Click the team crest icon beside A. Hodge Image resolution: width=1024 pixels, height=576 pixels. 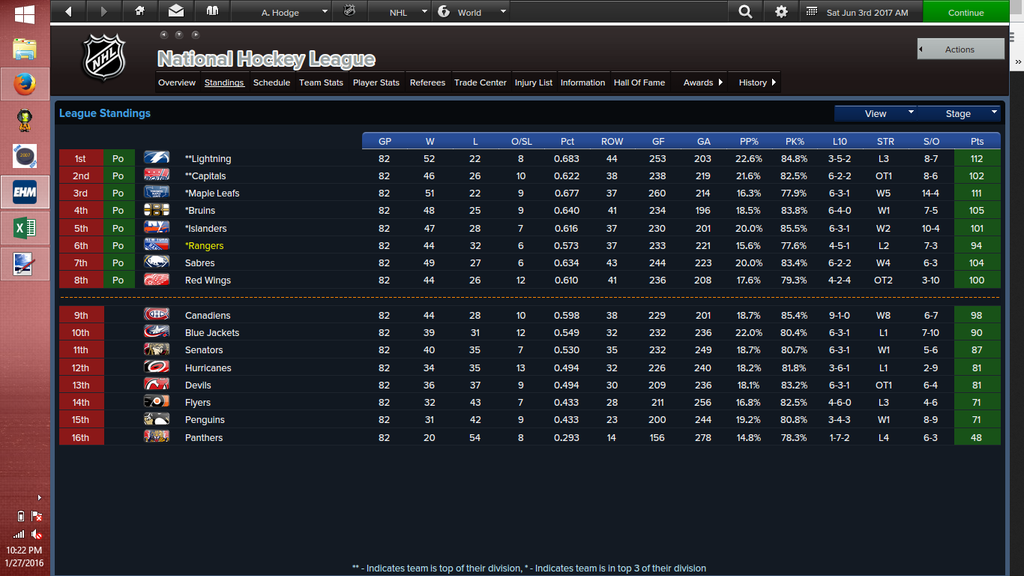tap(349, 11)
